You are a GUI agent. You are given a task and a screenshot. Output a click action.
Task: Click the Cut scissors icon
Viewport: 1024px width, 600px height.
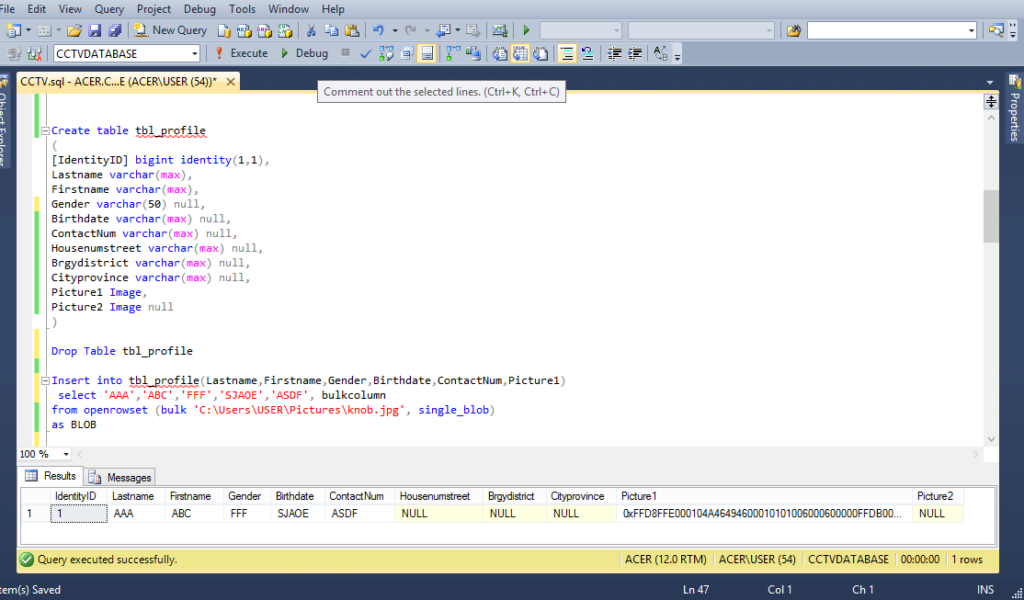point(311,30)
